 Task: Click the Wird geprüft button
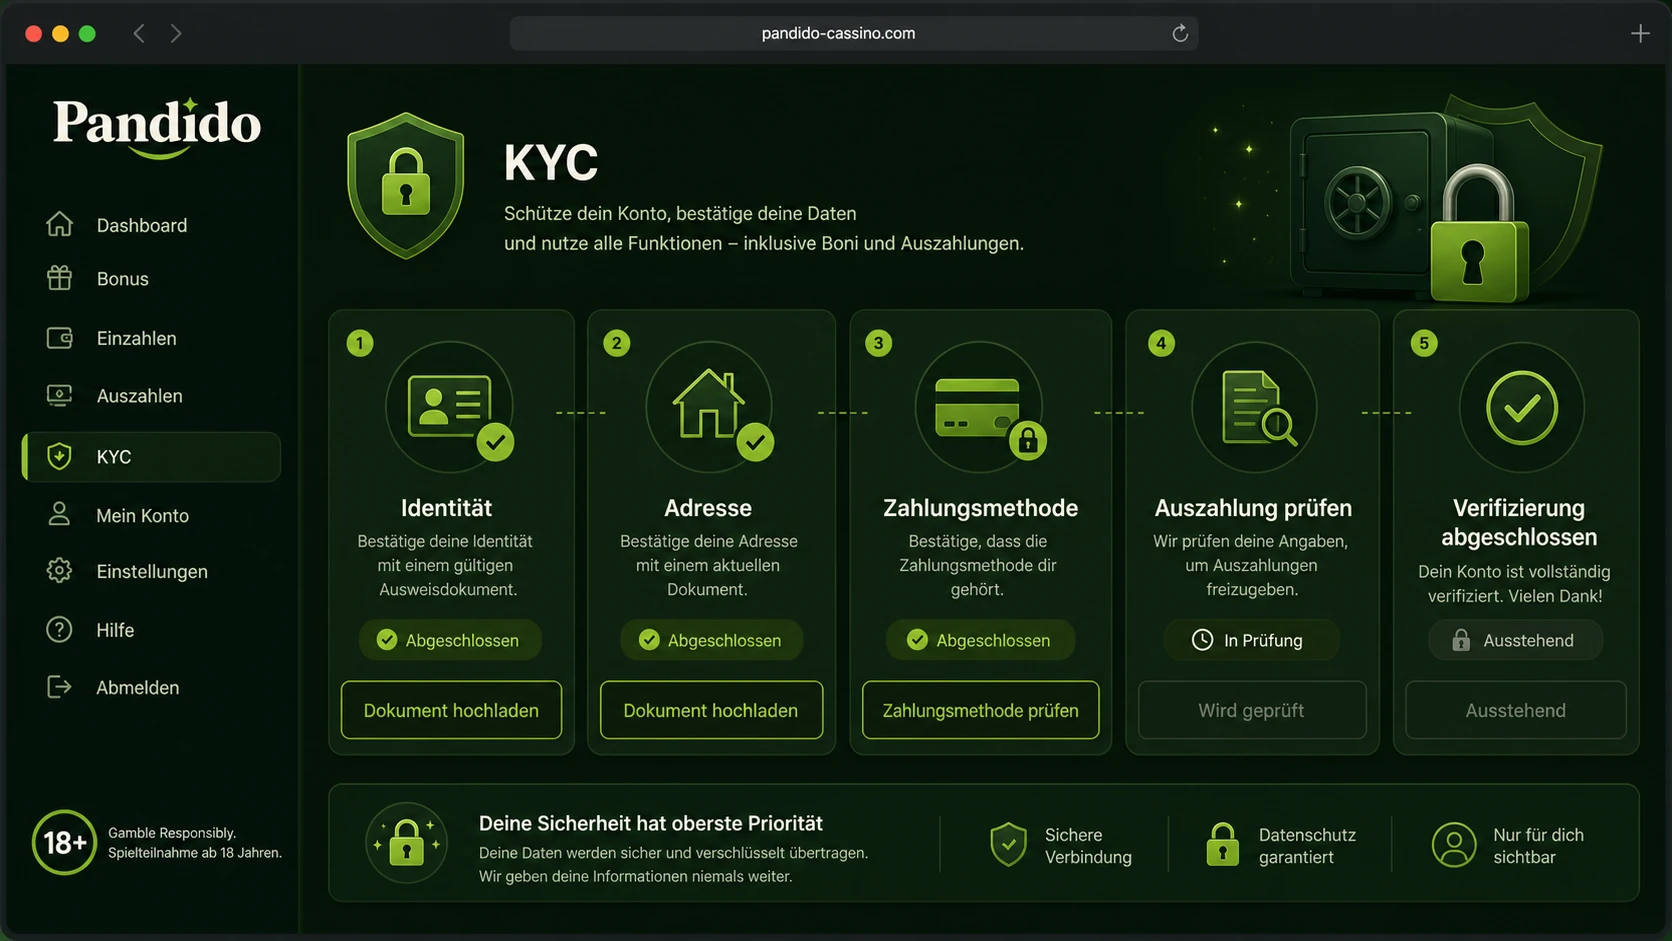tap(1252, 710)
